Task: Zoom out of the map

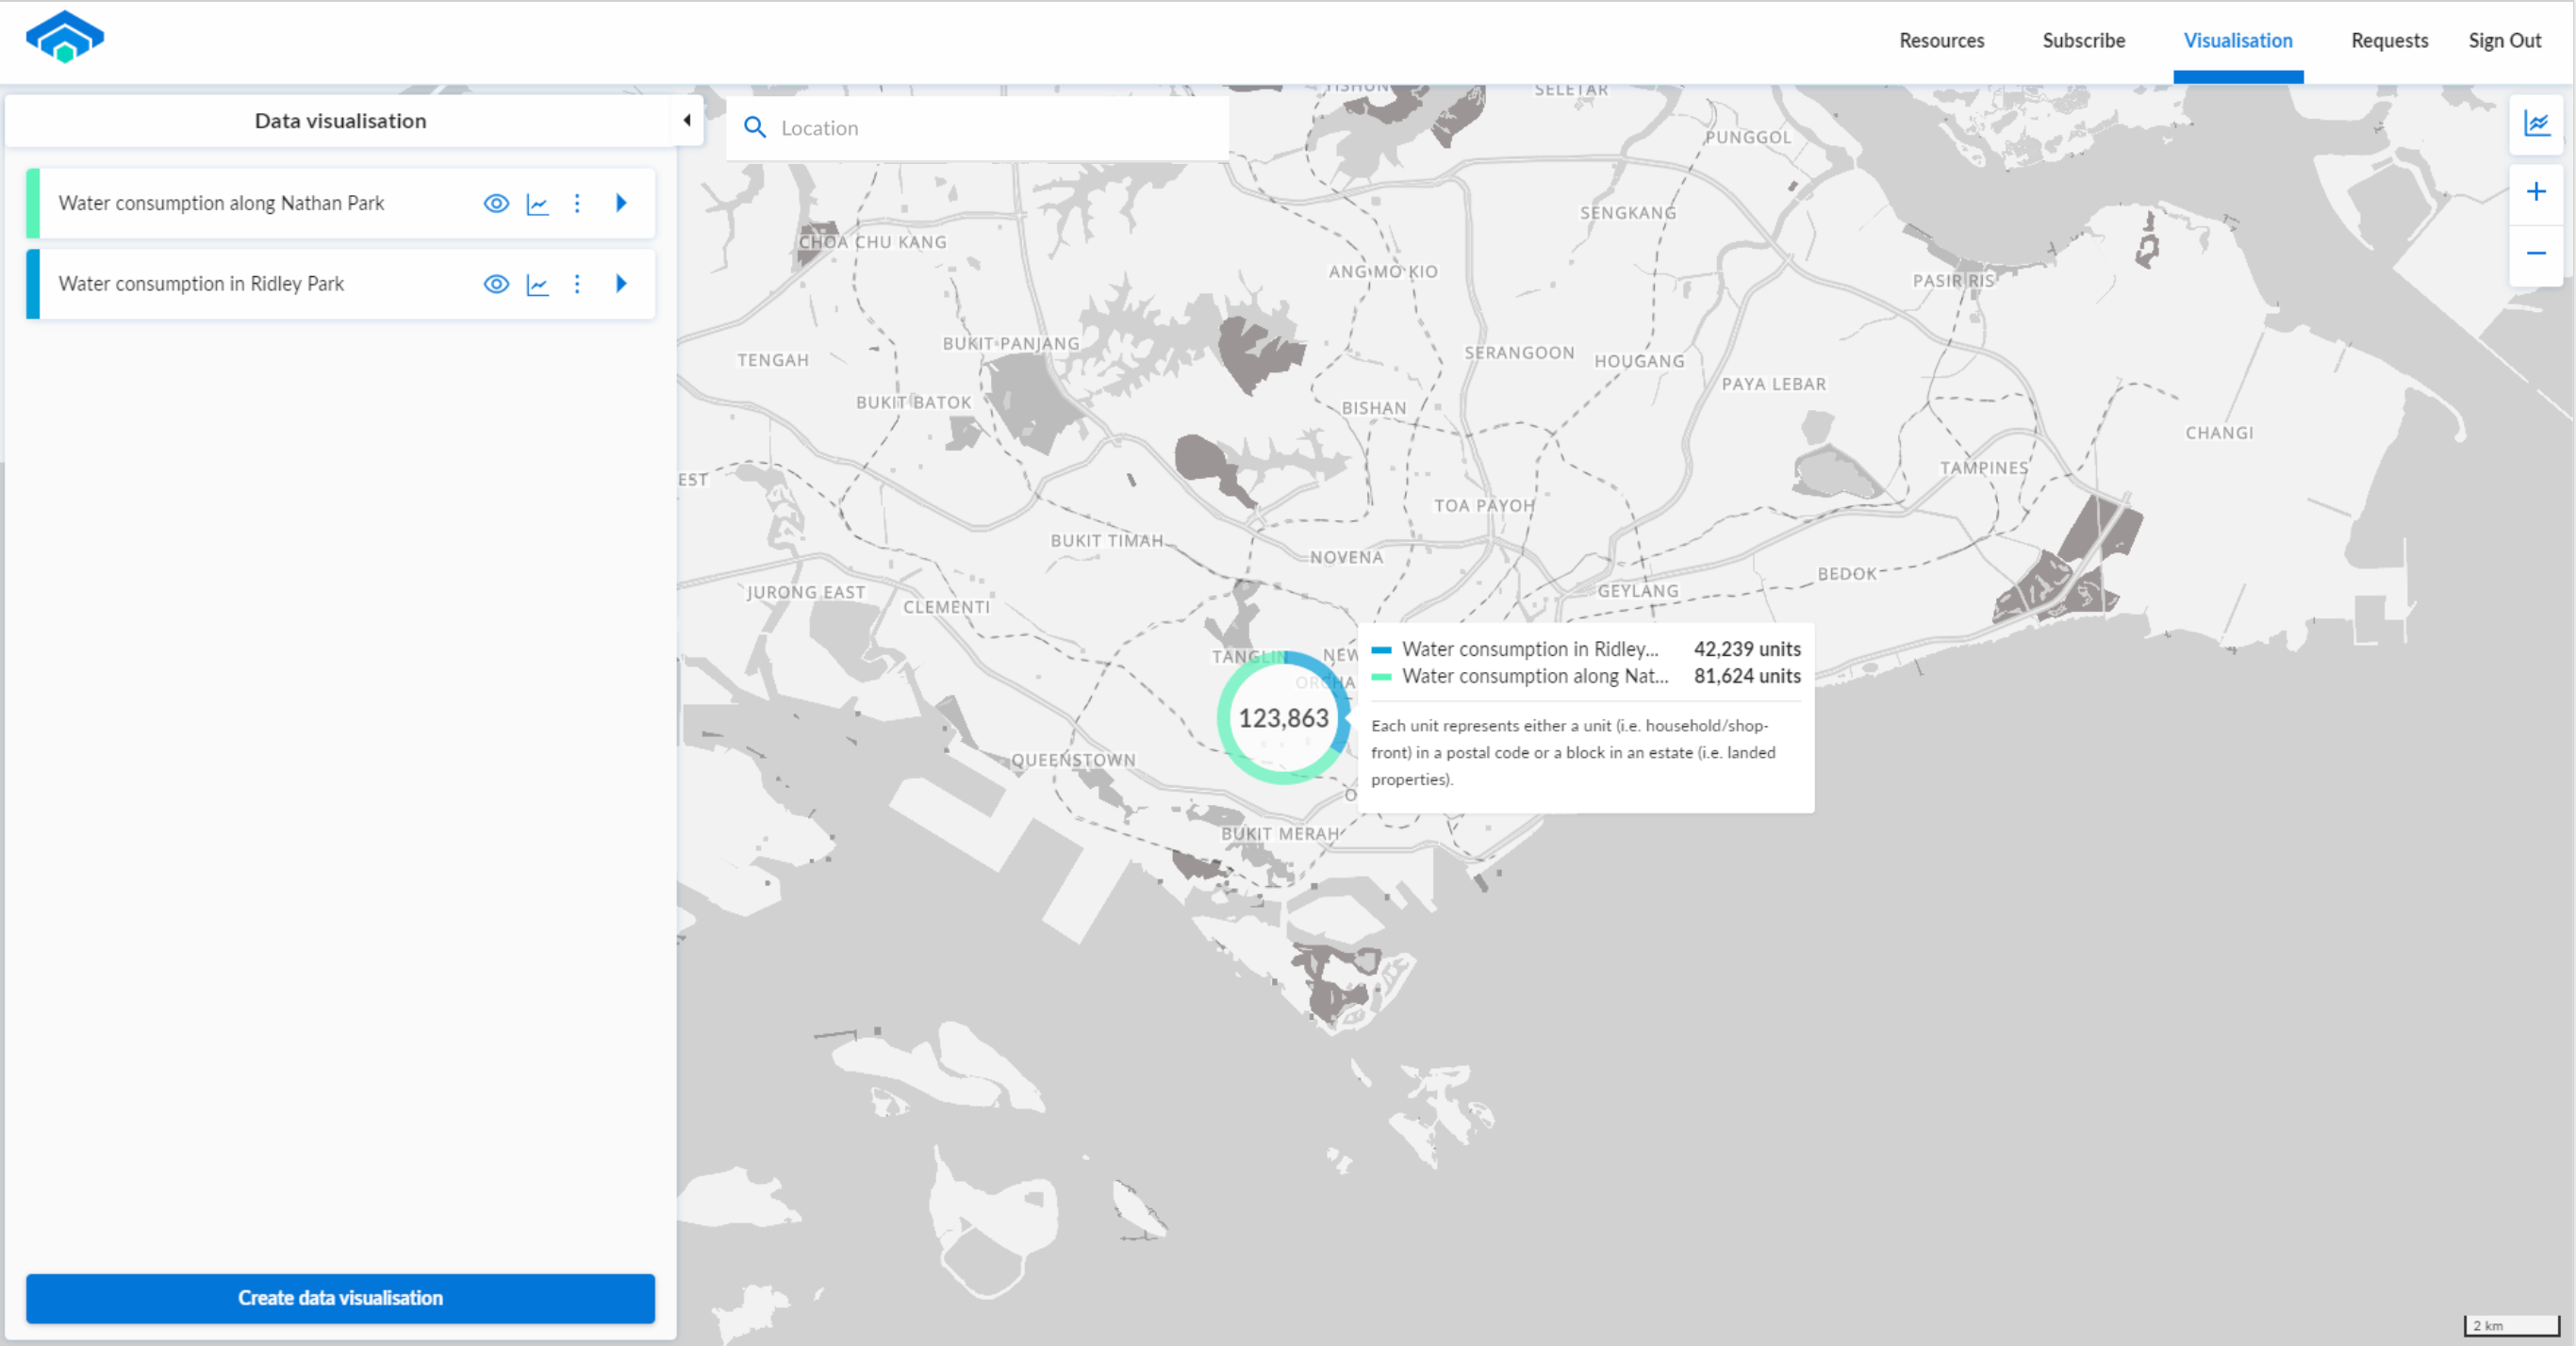Action: coord(2537,253)
